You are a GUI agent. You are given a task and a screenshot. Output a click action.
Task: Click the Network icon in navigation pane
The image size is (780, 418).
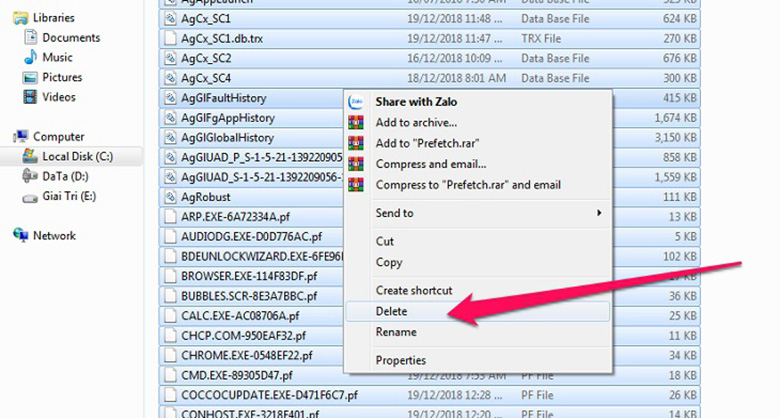click(20, 235)
